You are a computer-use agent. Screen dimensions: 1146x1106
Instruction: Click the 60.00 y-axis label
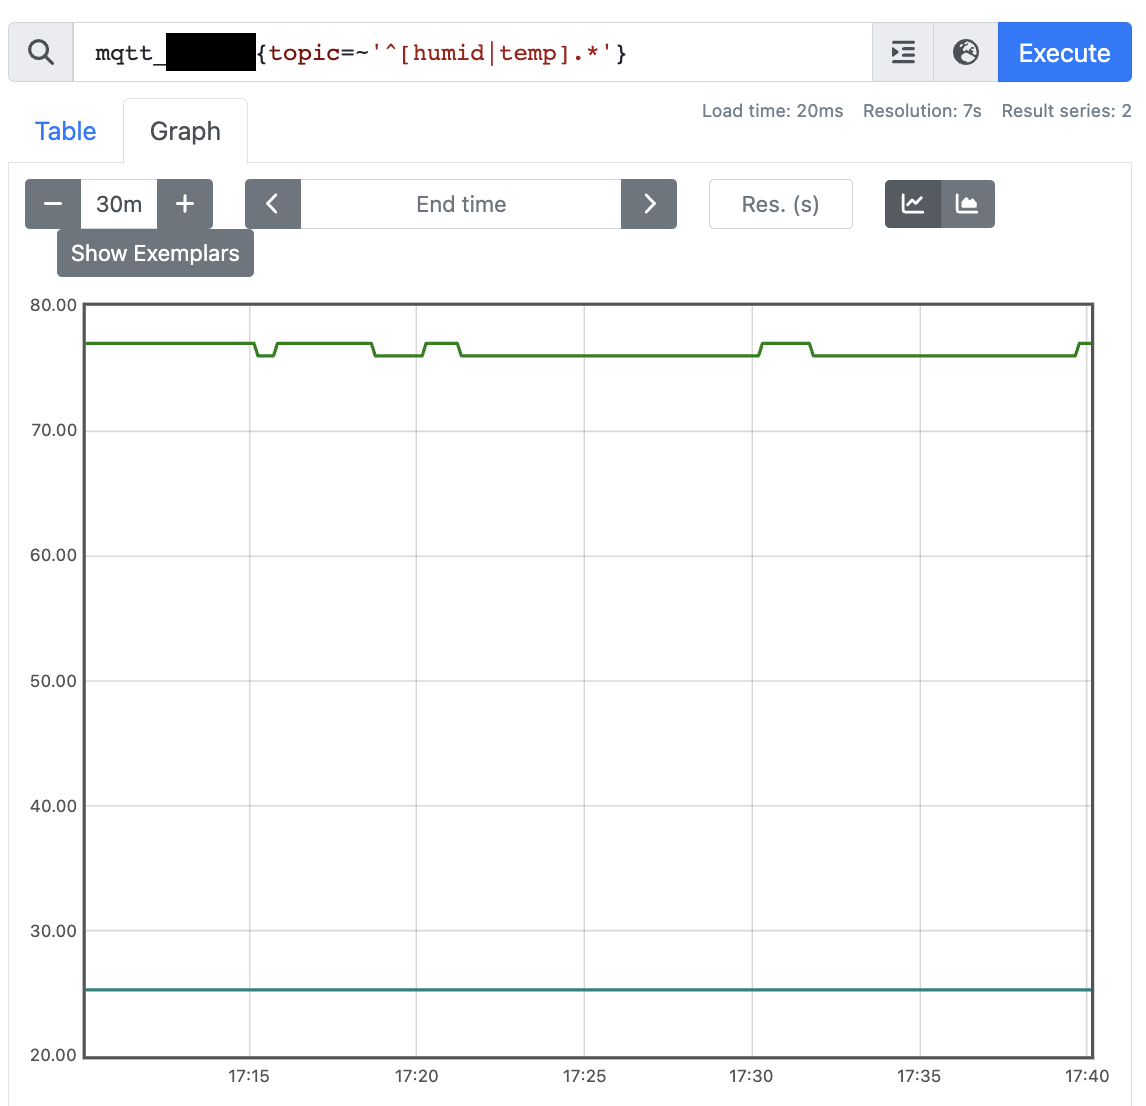[x=53, y=556]
